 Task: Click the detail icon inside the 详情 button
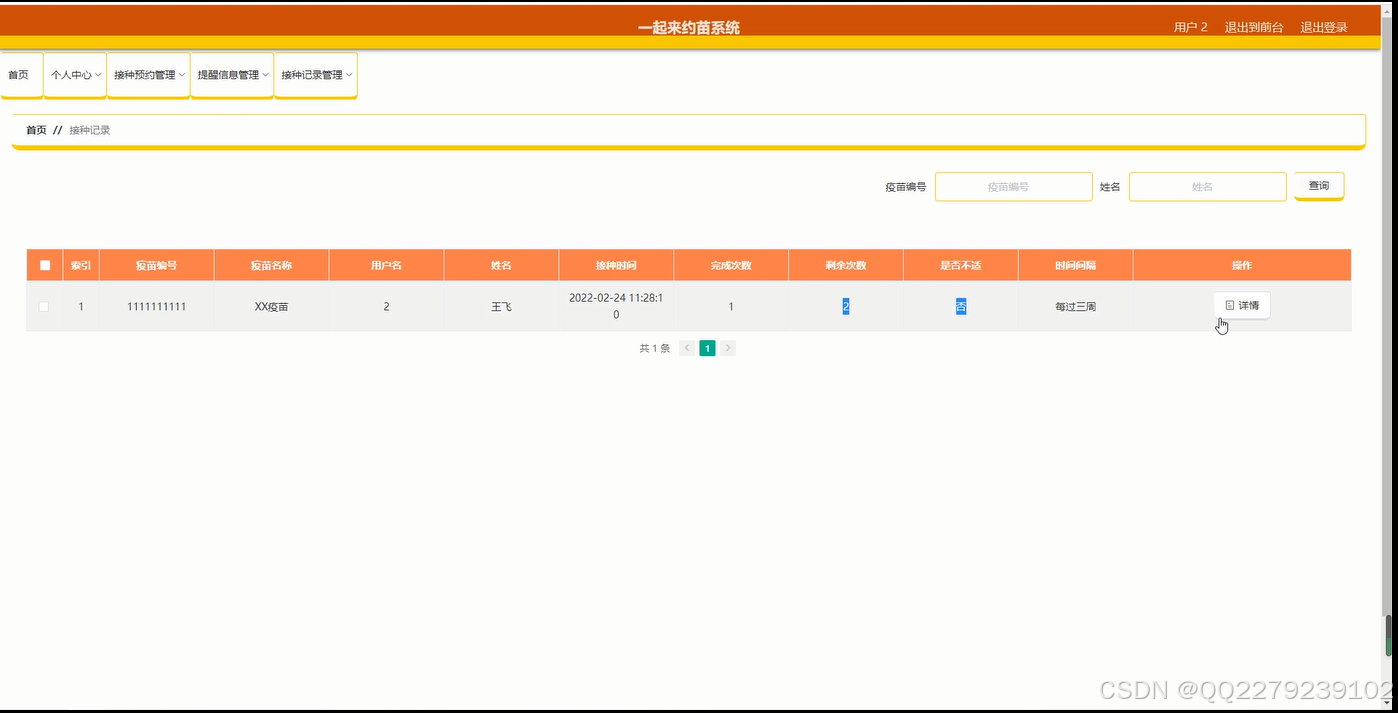click(1231, 305)
